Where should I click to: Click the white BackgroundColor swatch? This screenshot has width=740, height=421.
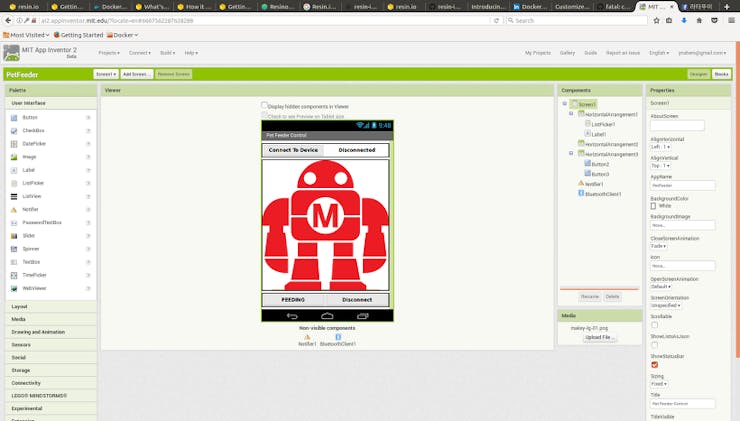click(x=653, y=206)
